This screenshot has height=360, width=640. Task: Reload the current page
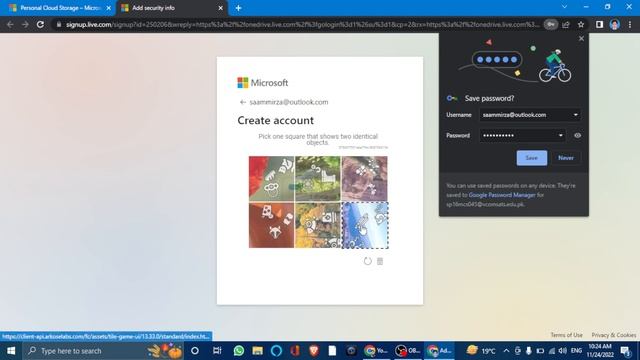click(x=40, y=24)
